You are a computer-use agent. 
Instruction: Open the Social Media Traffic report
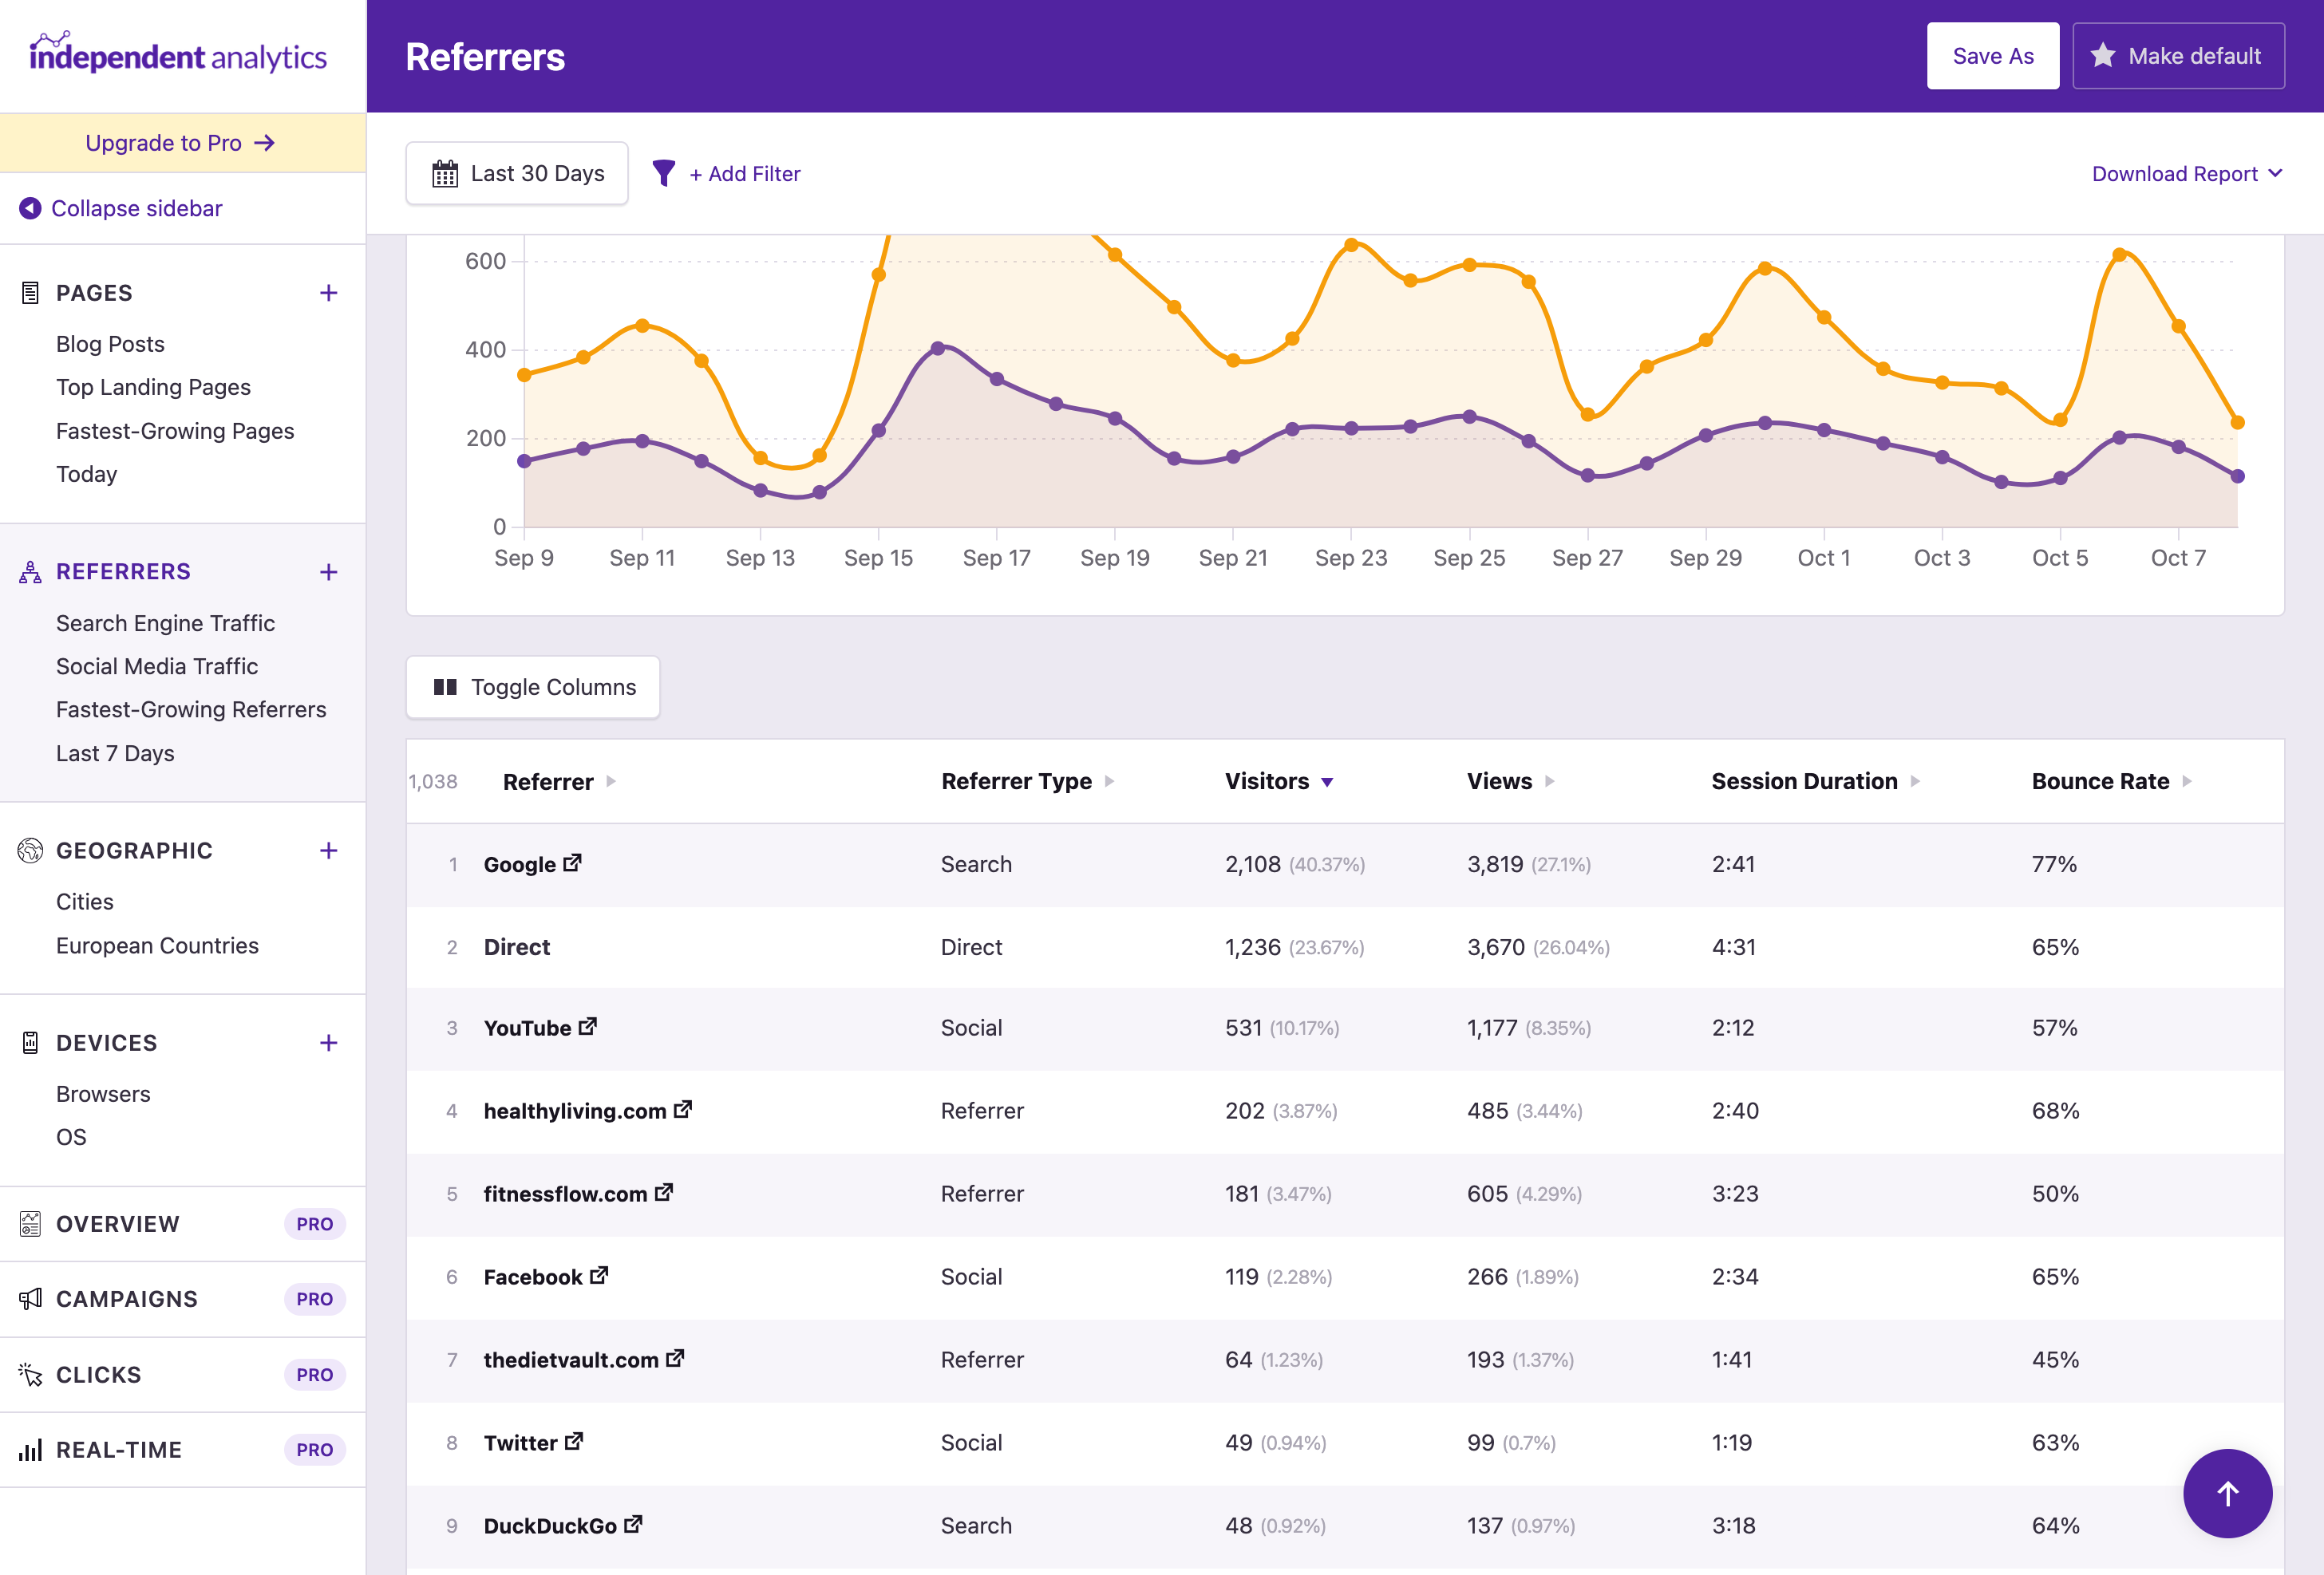(156, 666)
